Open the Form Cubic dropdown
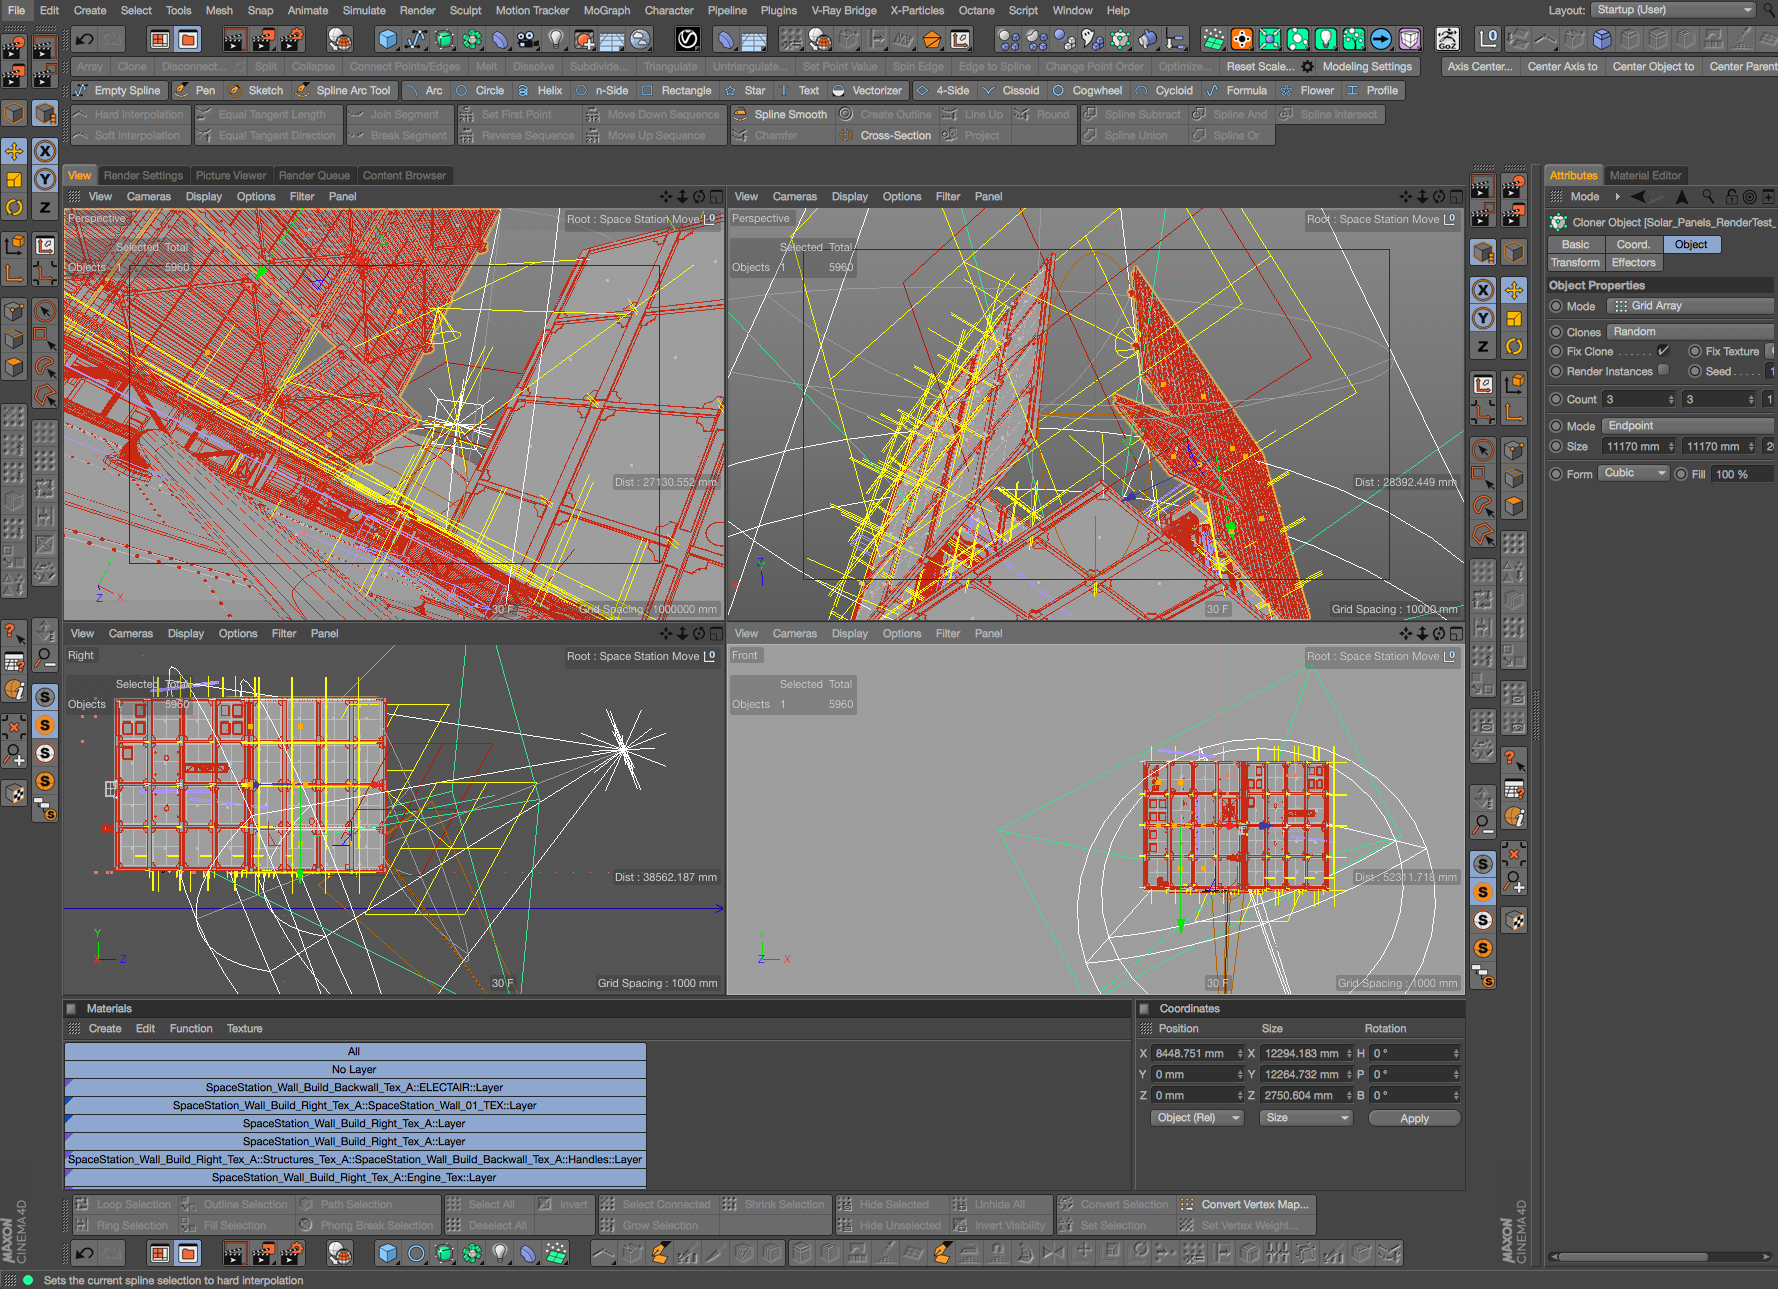The width and height of the screenshot is (1778, 1289). point(1635,473)
